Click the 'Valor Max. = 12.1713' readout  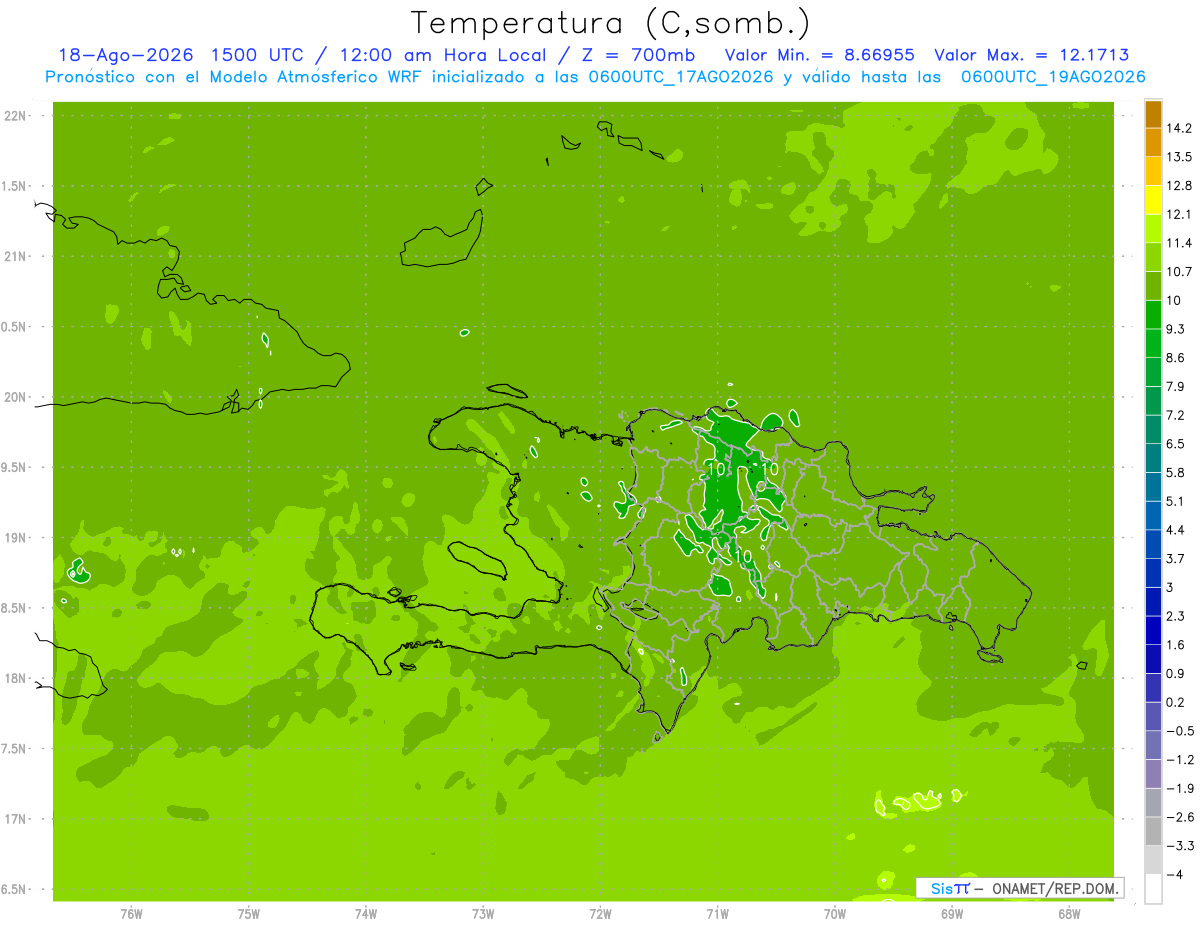[x=1031, y=55]
